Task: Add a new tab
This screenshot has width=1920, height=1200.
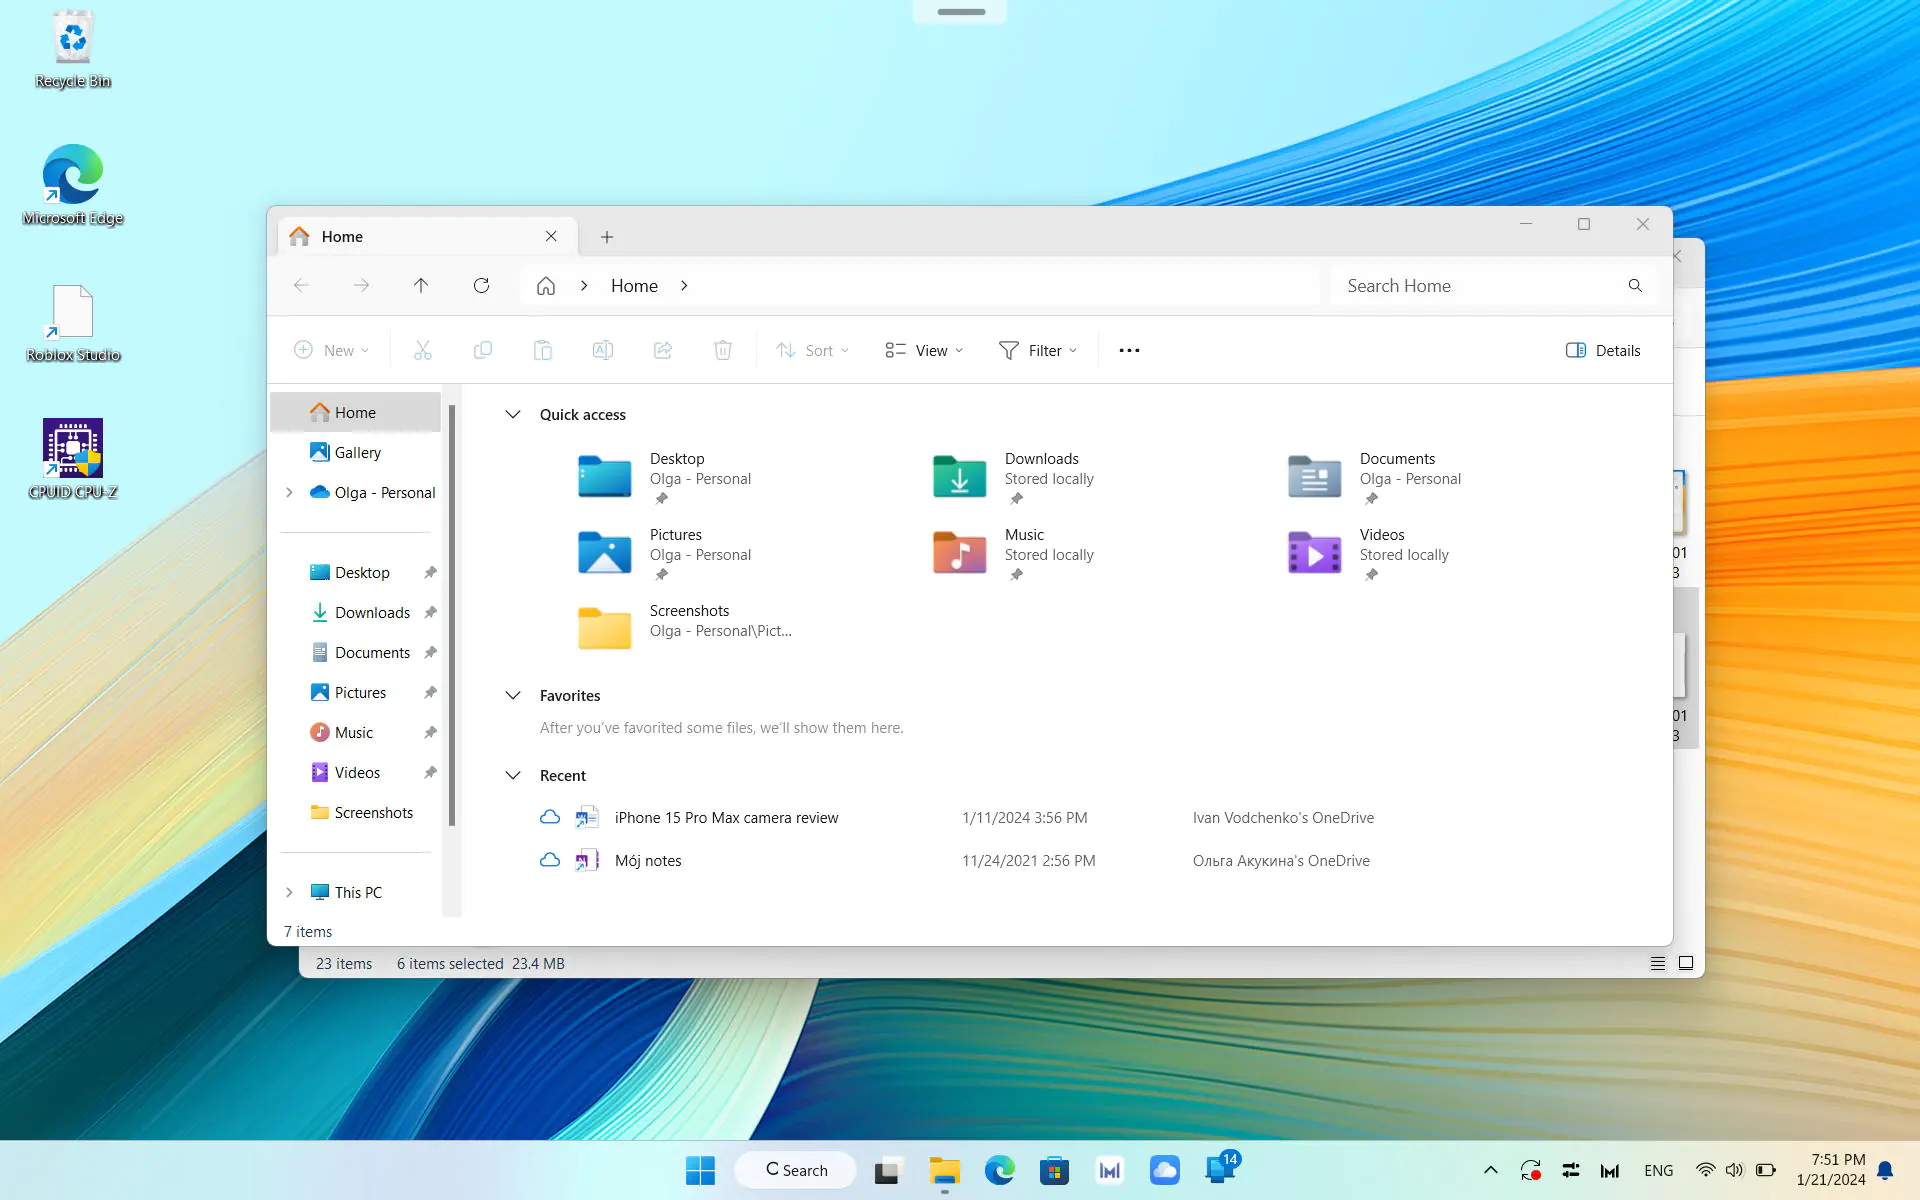Action: pos(607,237)
